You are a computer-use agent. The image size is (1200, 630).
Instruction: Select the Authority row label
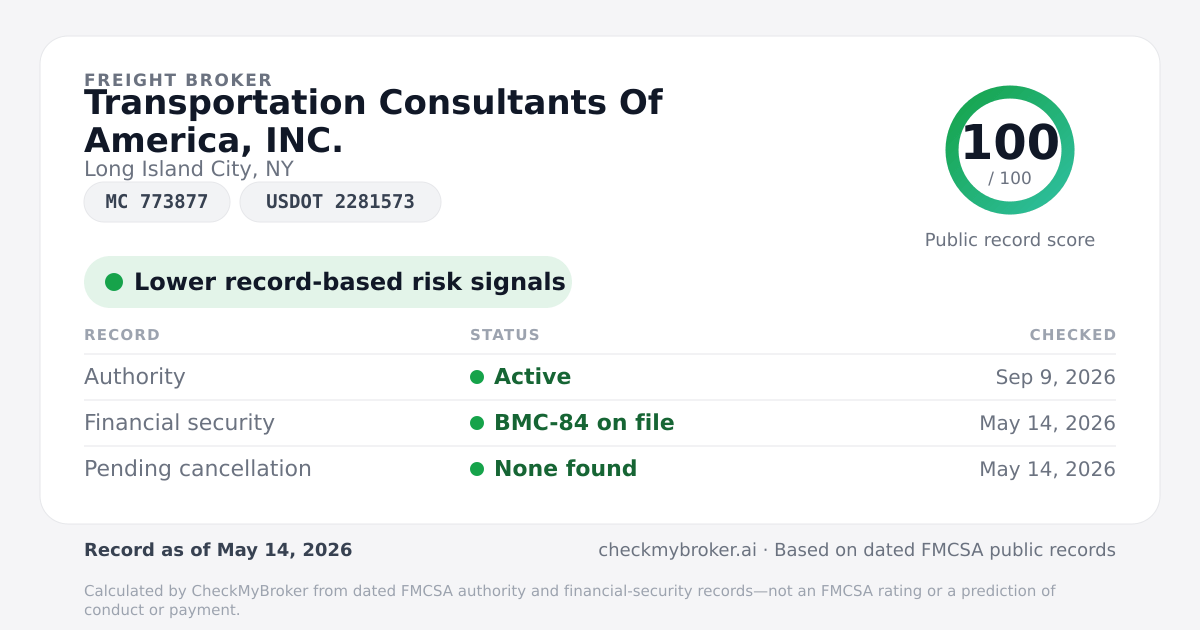tap(135, 377)
